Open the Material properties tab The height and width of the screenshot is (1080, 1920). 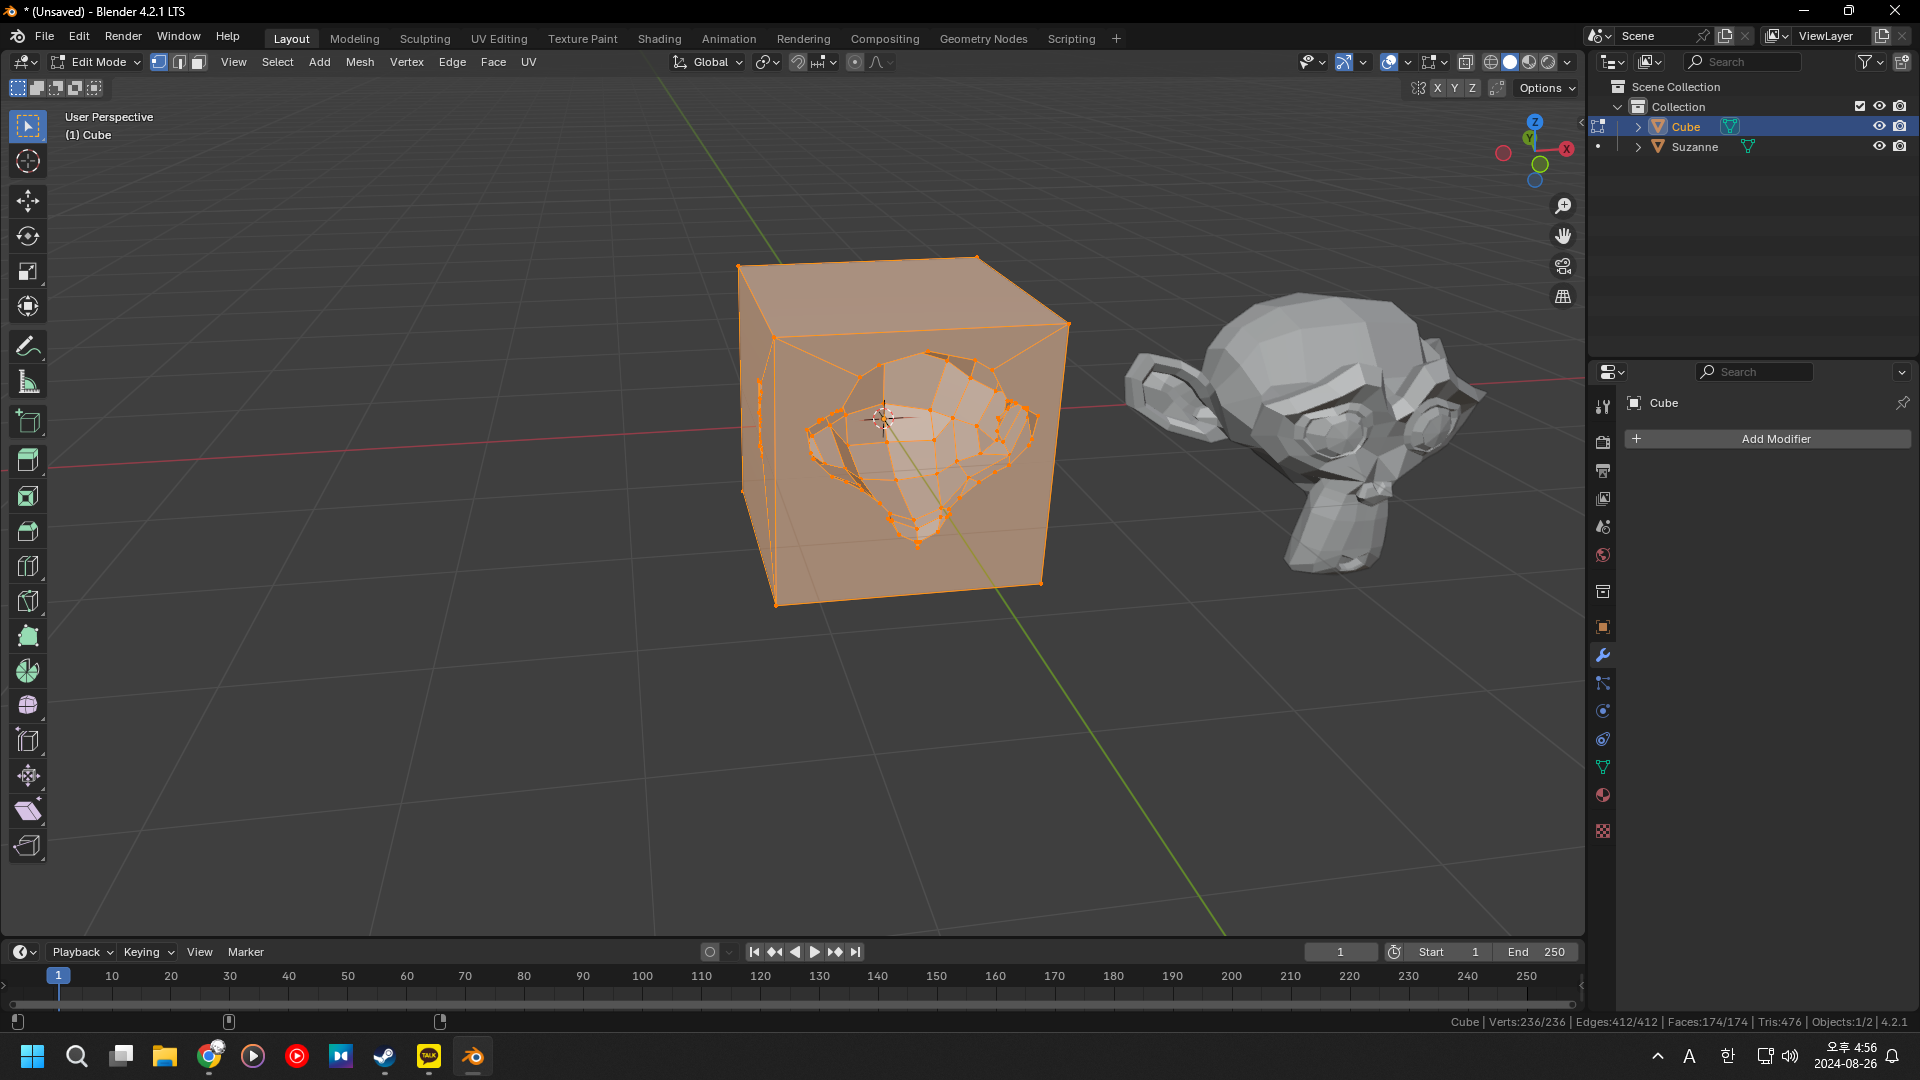[x=1603, y=795]
